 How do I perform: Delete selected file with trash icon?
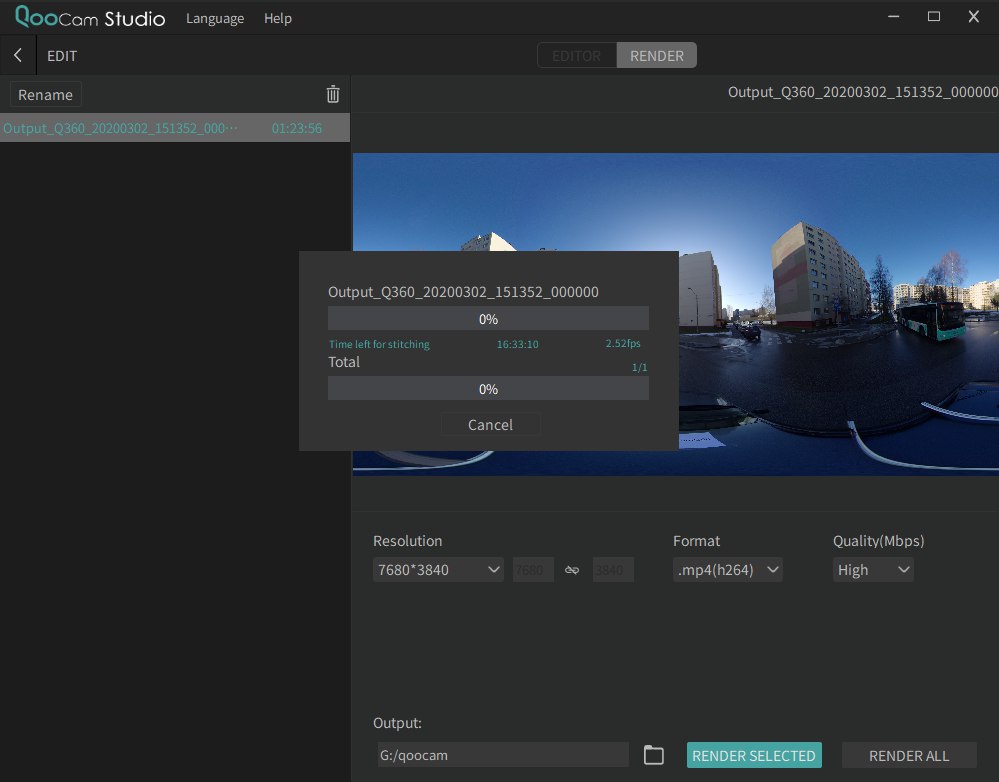click(333, 94)
